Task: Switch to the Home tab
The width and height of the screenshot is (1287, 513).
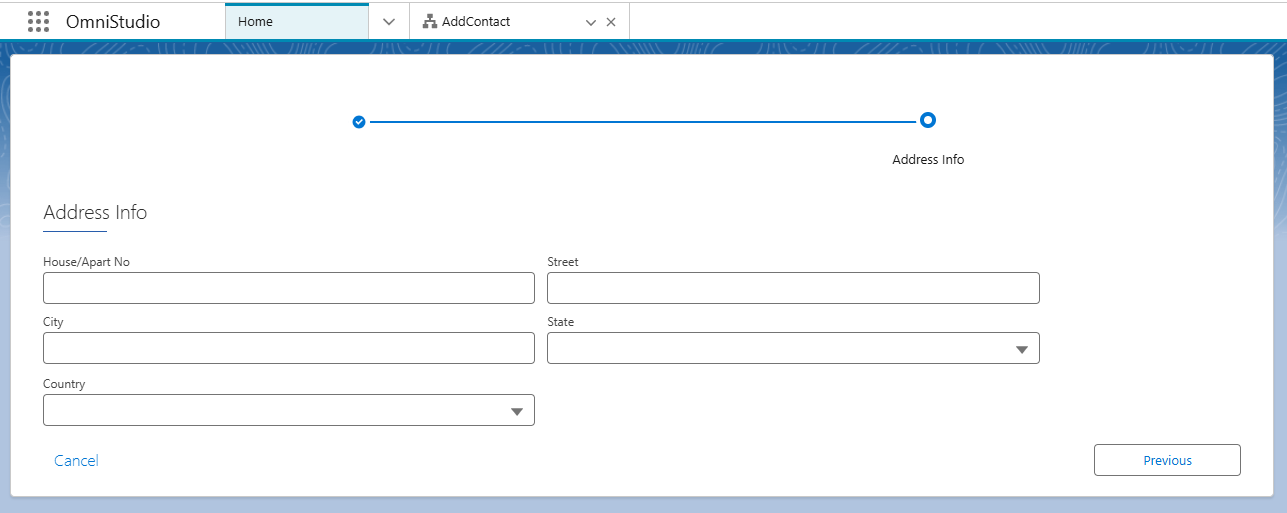Action: (x=296, y=22)
